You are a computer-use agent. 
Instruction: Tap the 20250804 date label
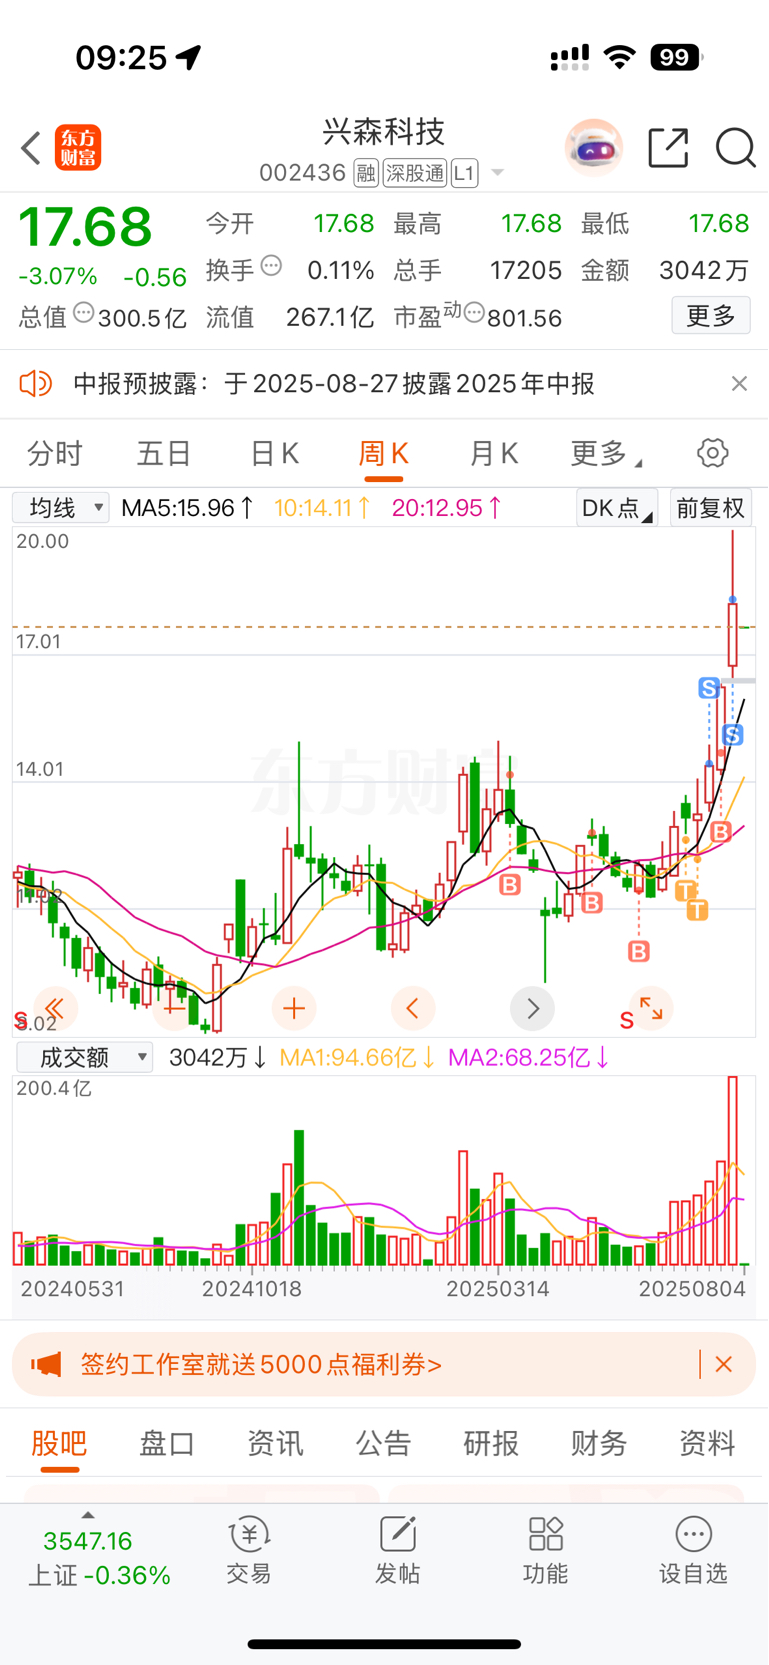click(692, 1288)
